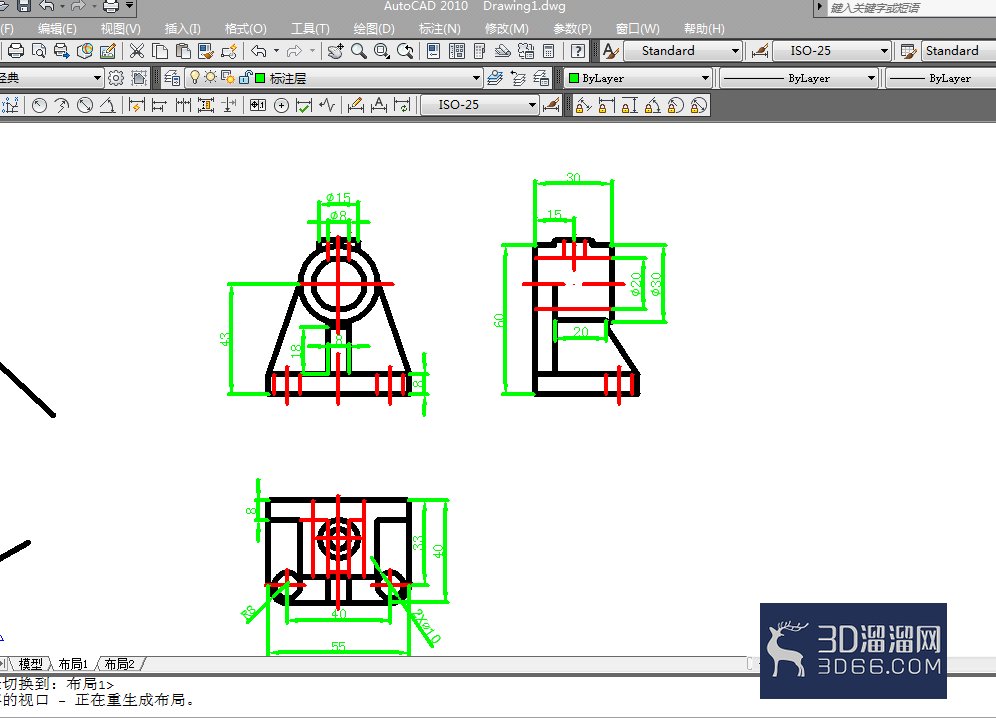Select the Match Properties brush icon
The width and height of the screenshot is (996, 718).
click(x=206, y=51)
